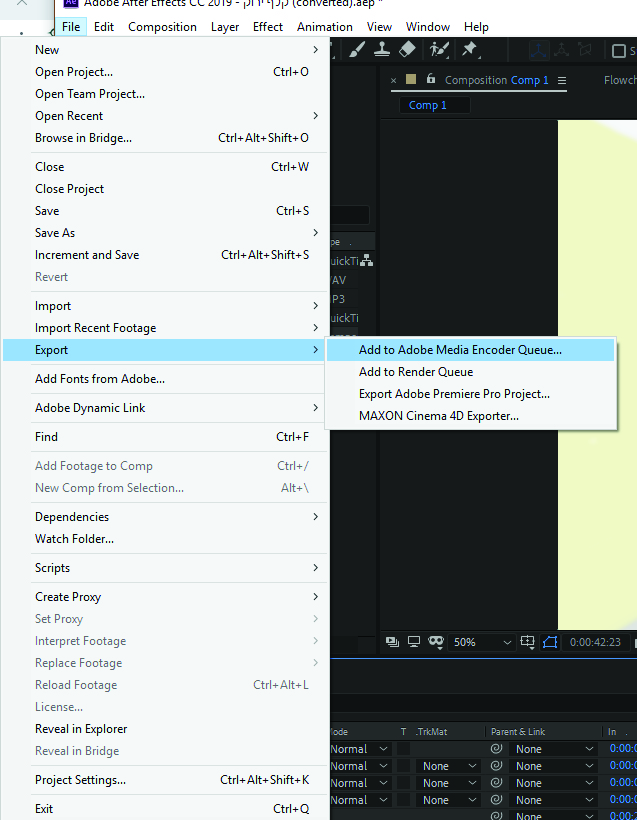
Task: Select MAXON Cinema 4D Exporter
Action: (x=470, y=416)
